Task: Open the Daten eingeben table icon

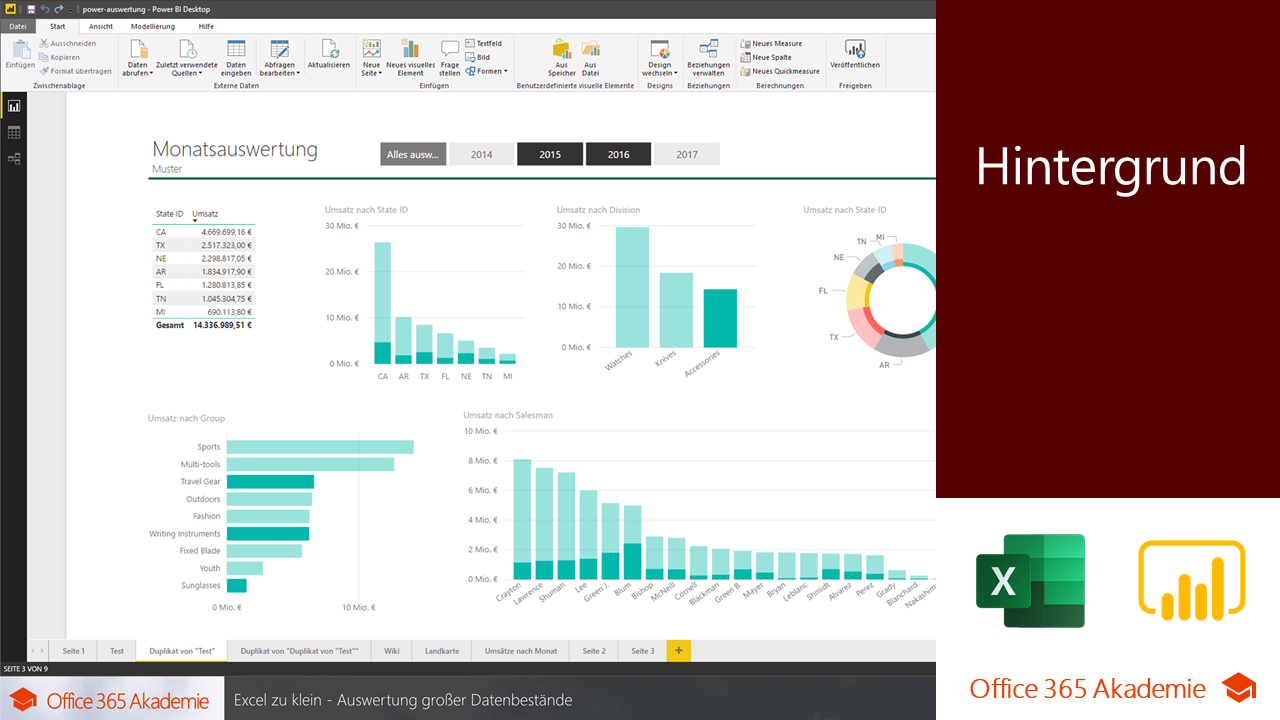Action: [236, 49]
